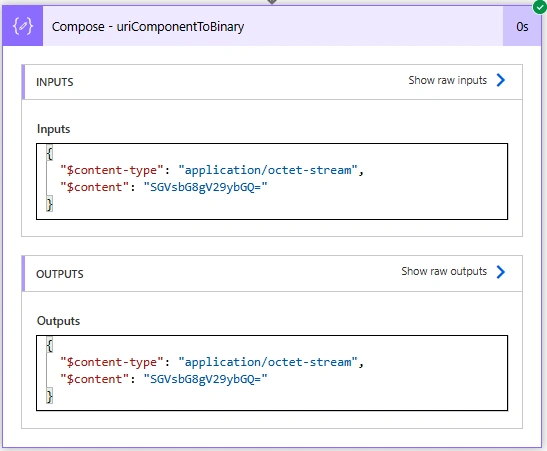547x451 pixels.
Task: Click the Compose action curly-brace icon
Action: (x=23, y=26)
